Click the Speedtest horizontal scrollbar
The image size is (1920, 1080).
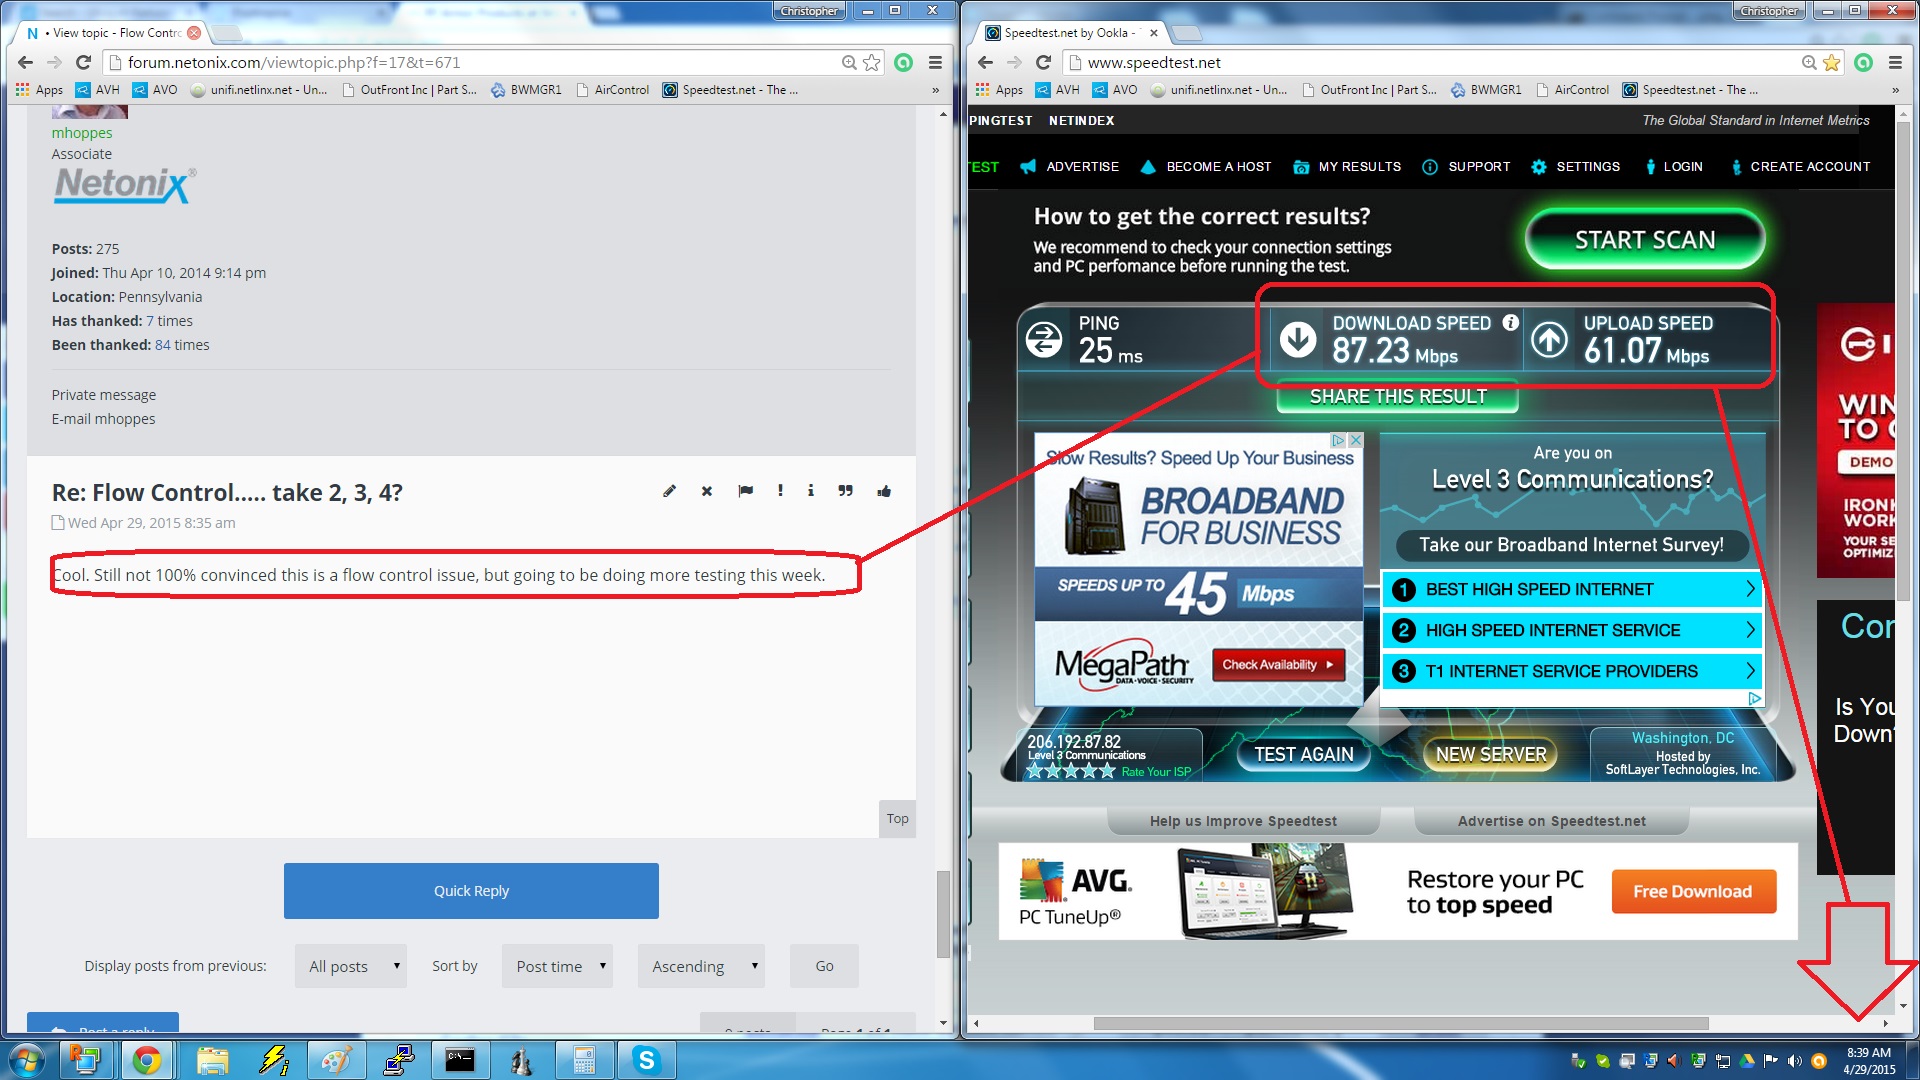pyautogui.click(x=1400, y=1023)
